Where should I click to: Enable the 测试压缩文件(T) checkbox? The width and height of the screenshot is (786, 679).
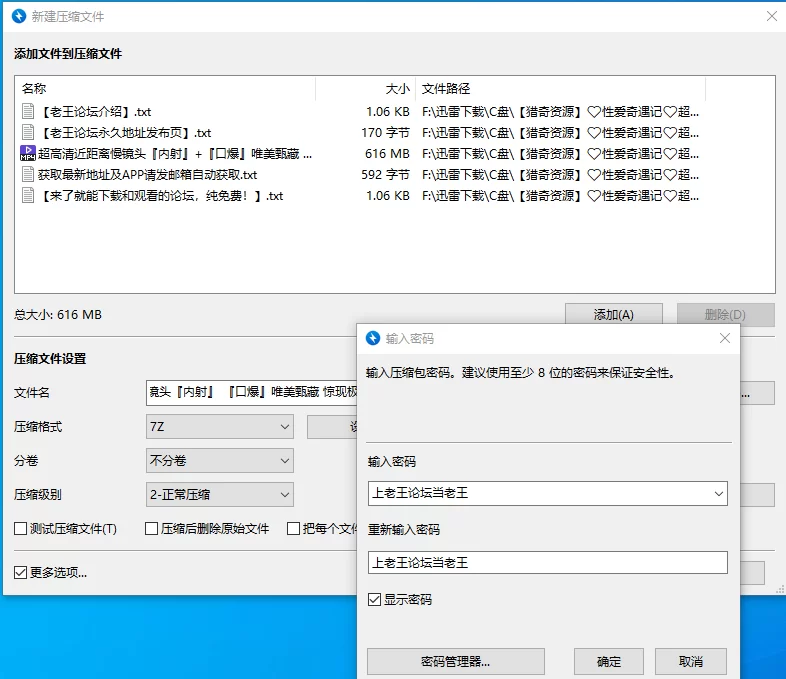click(x=21, y=529)
